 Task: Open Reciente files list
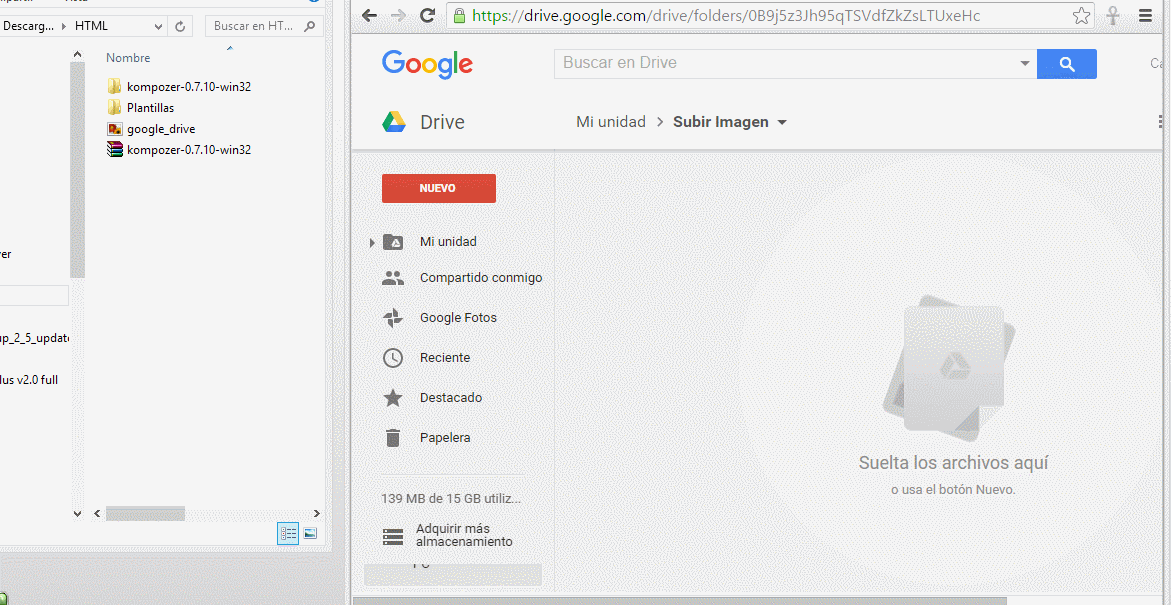445,358
